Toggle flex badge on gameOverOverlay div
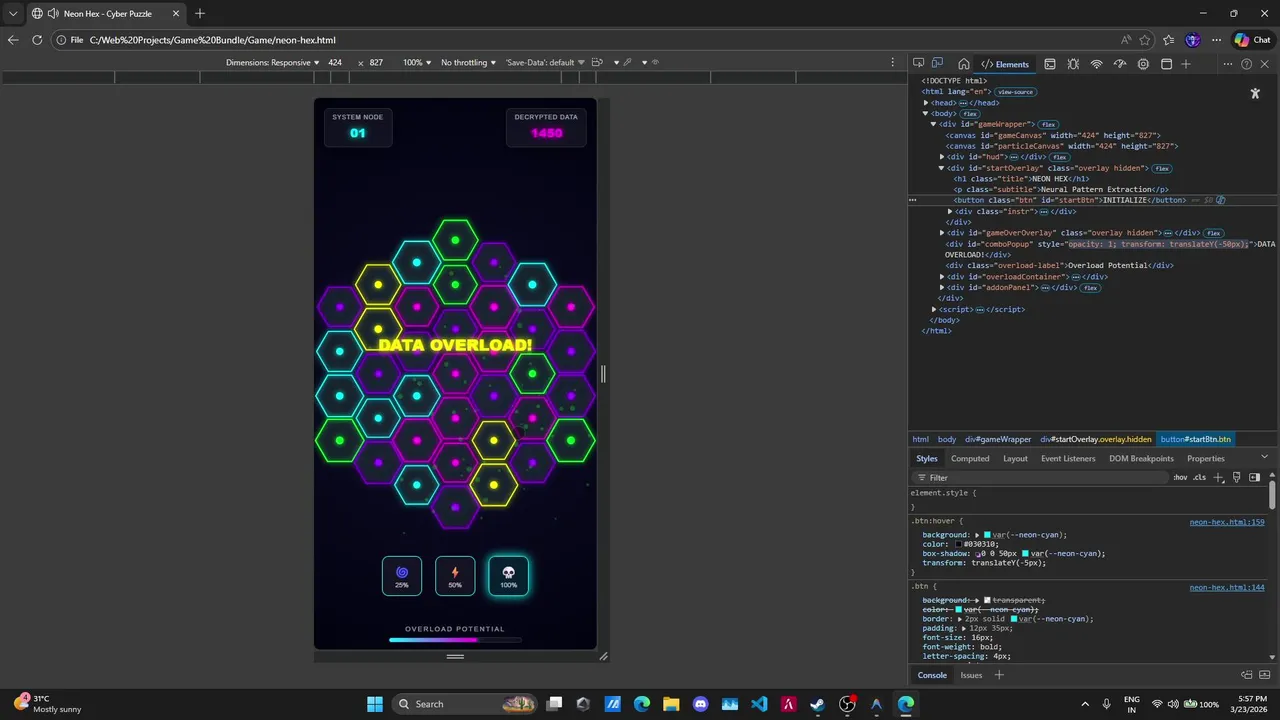The width and height of the screenshot is (1280, 720). [1213, 233]
